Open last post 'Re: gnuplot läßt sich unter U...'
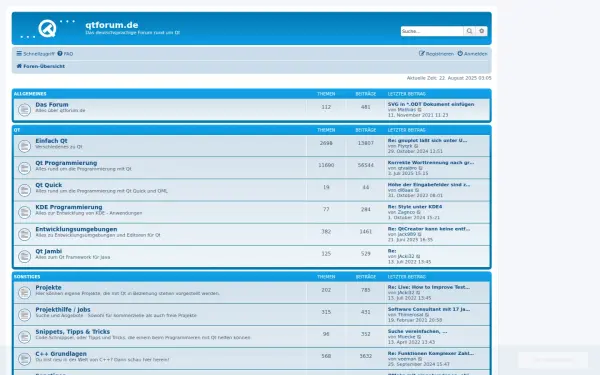Viewport: 600px width, 375px height. tap(427, 140)
